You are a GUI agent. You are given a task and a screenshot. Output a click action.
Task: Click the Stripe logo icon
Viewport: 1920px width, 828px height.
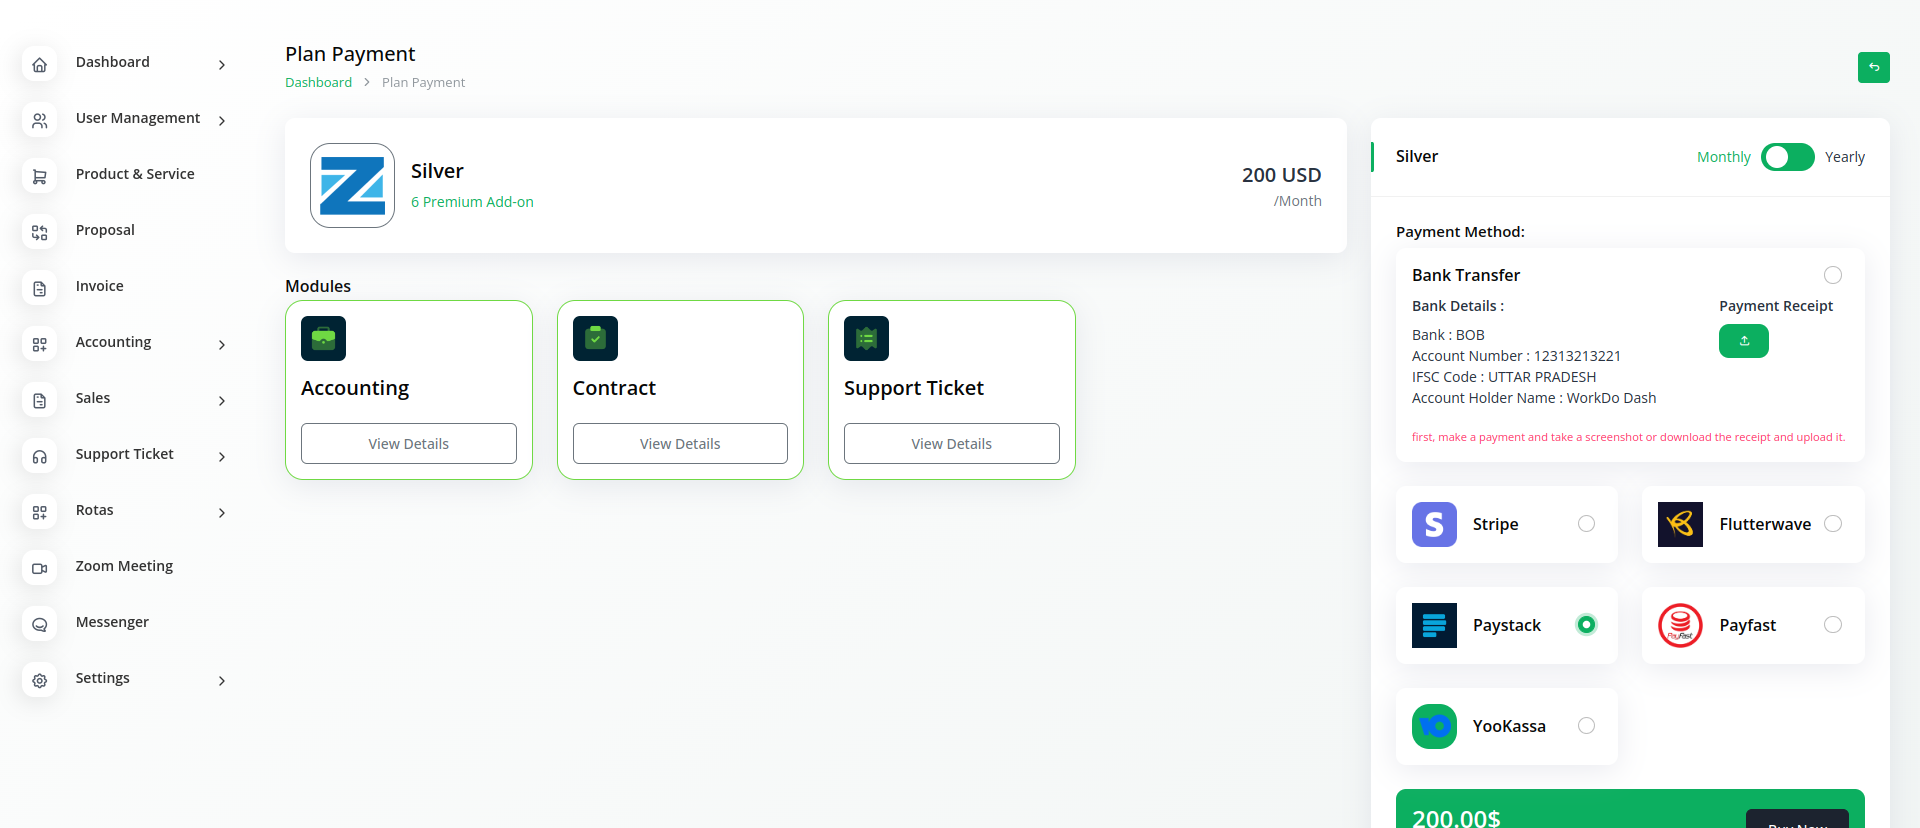coord(1434,524)
